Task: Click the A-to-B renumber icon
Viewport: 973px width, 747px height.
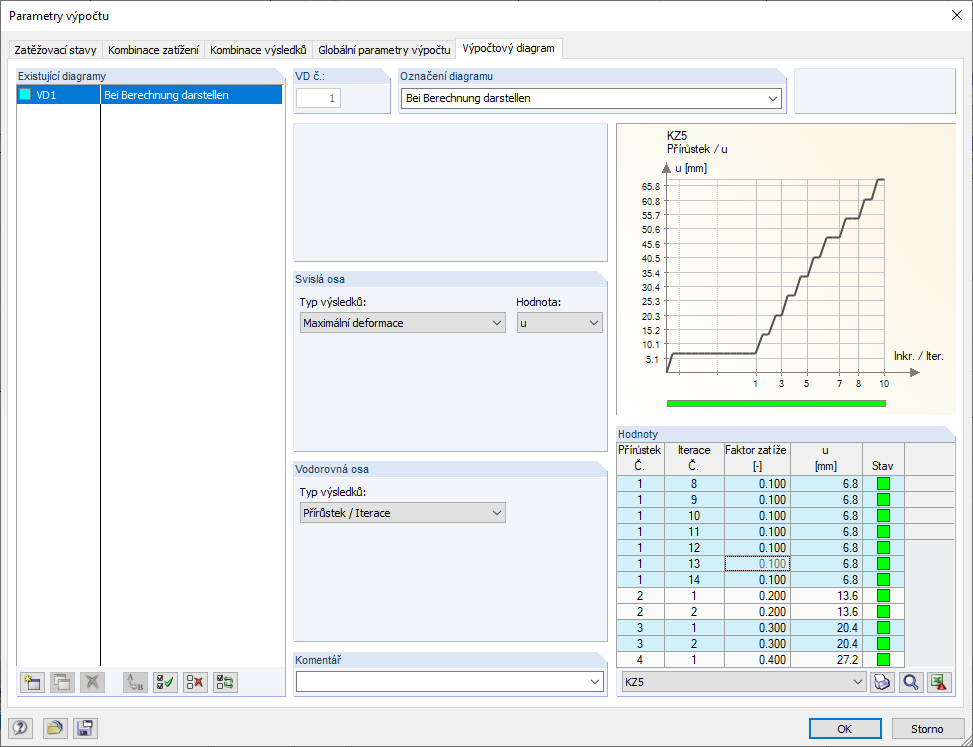Action: 135,682
